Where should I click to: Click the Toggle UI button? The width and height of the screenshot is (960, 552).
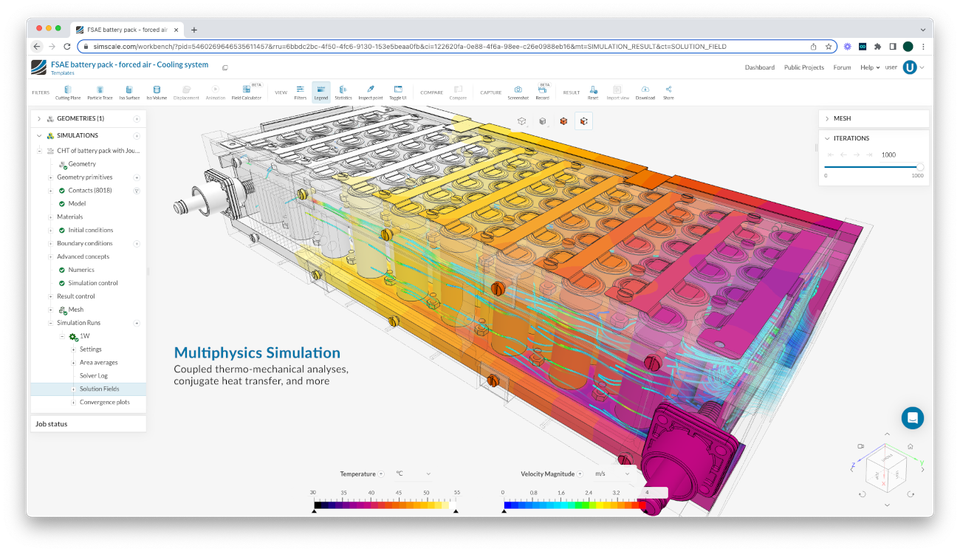(x=397, y=92)
